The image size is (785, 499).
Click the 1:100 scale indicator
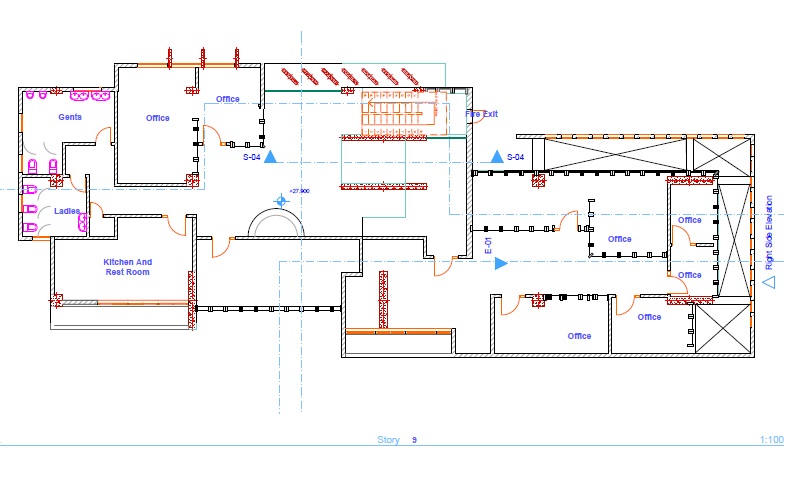(771, 440)
